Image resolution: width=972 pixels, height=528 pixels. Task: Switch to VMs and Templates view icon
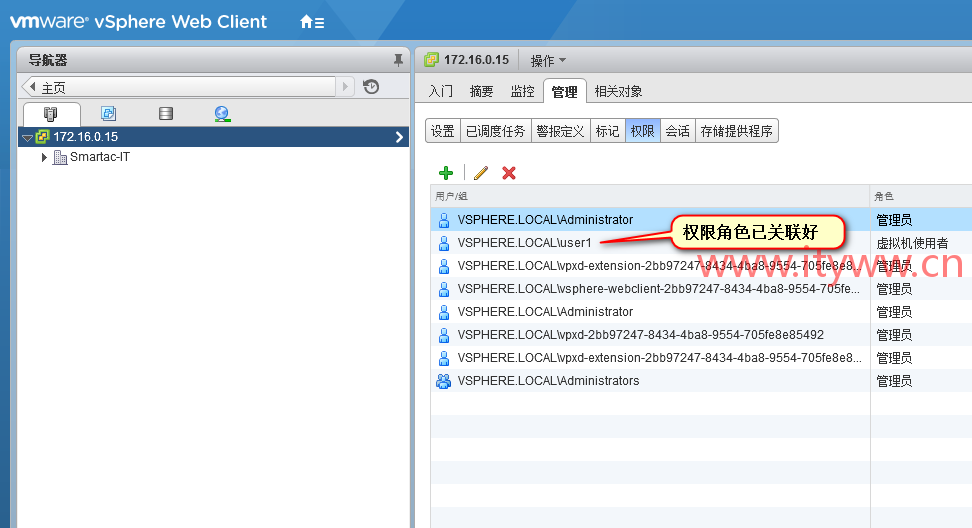pyautogui.click(x=108, y=113)
